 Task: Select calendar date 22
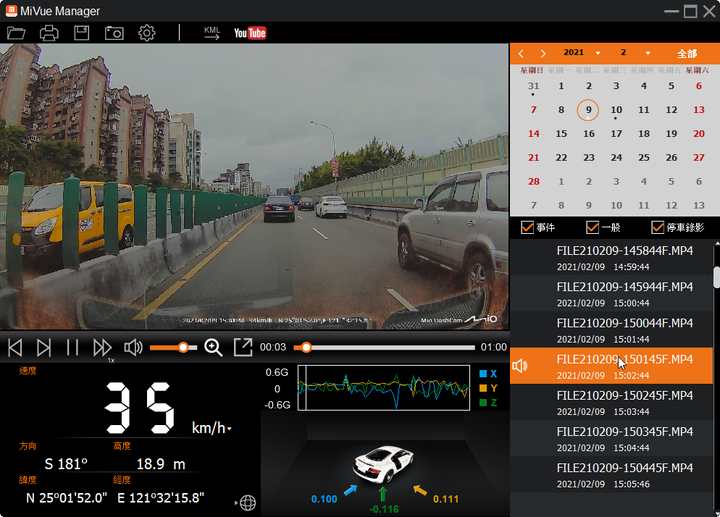pyautogui.click(x=561, y=157)
